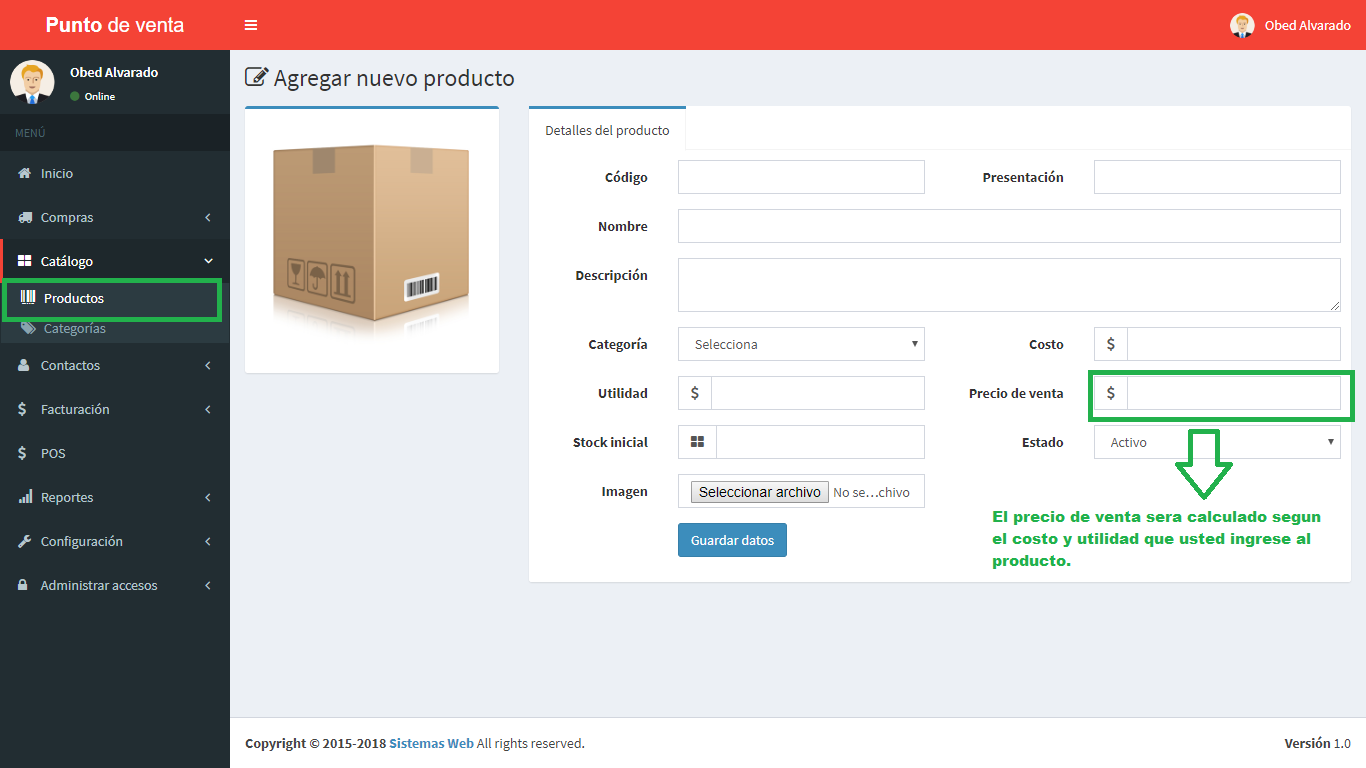The image size is (1366, 768).
Task: Click the Guardar datos button
Action: click(x=732, y=540)
